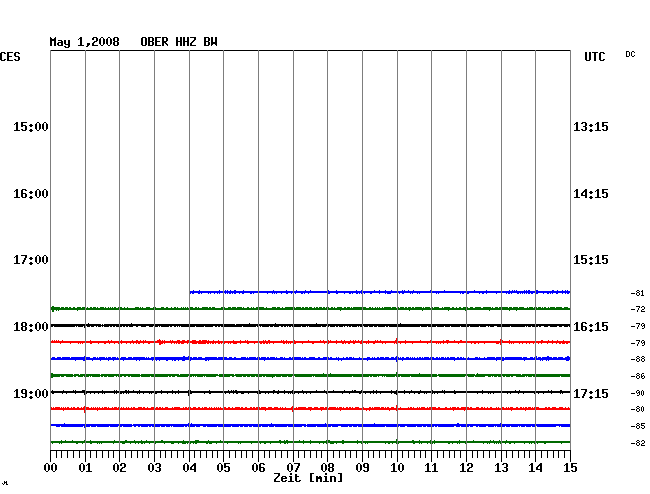The height and width of the screenshot is (494, 650).
Task: Select the blue trace at DC -88
Action: pos(310,358)
